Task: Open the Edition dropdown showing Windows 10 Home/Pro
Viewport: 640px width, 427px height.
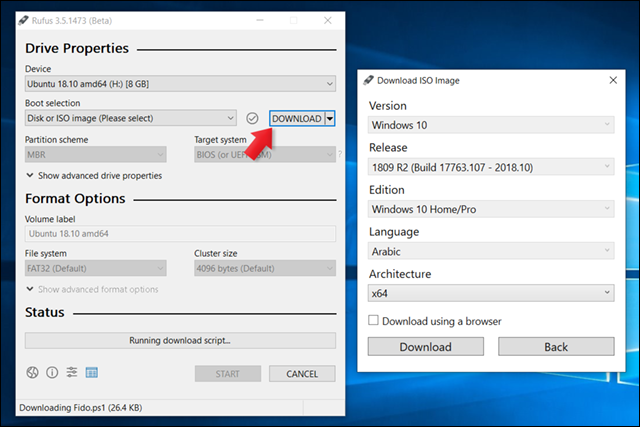Action: tap(491, 209)
